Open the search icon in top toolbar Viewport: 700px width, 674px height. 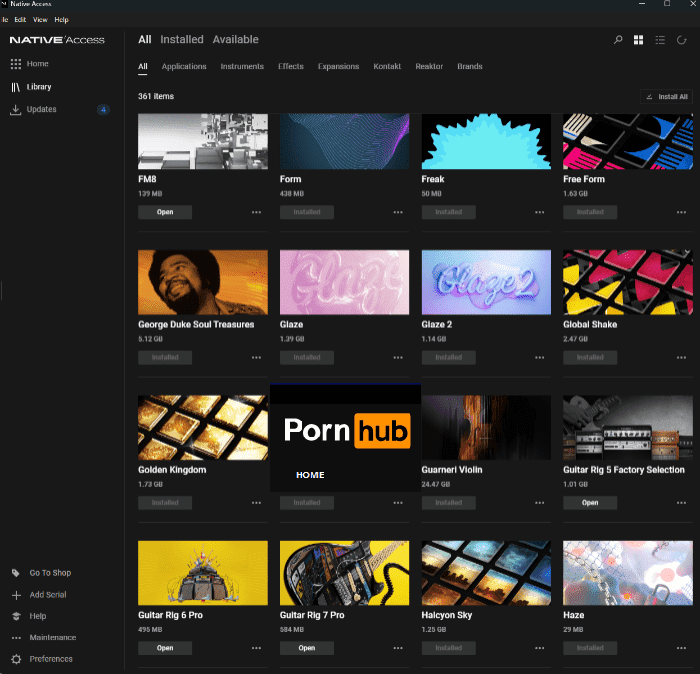click(x=618, y=40)
